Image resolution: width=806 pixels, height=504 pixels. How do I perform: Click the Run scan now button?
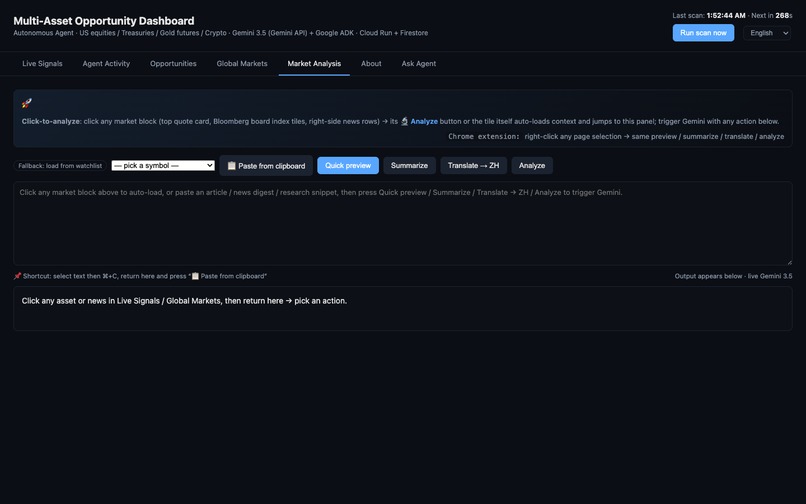pyautogui.click(x=703, y=33)
